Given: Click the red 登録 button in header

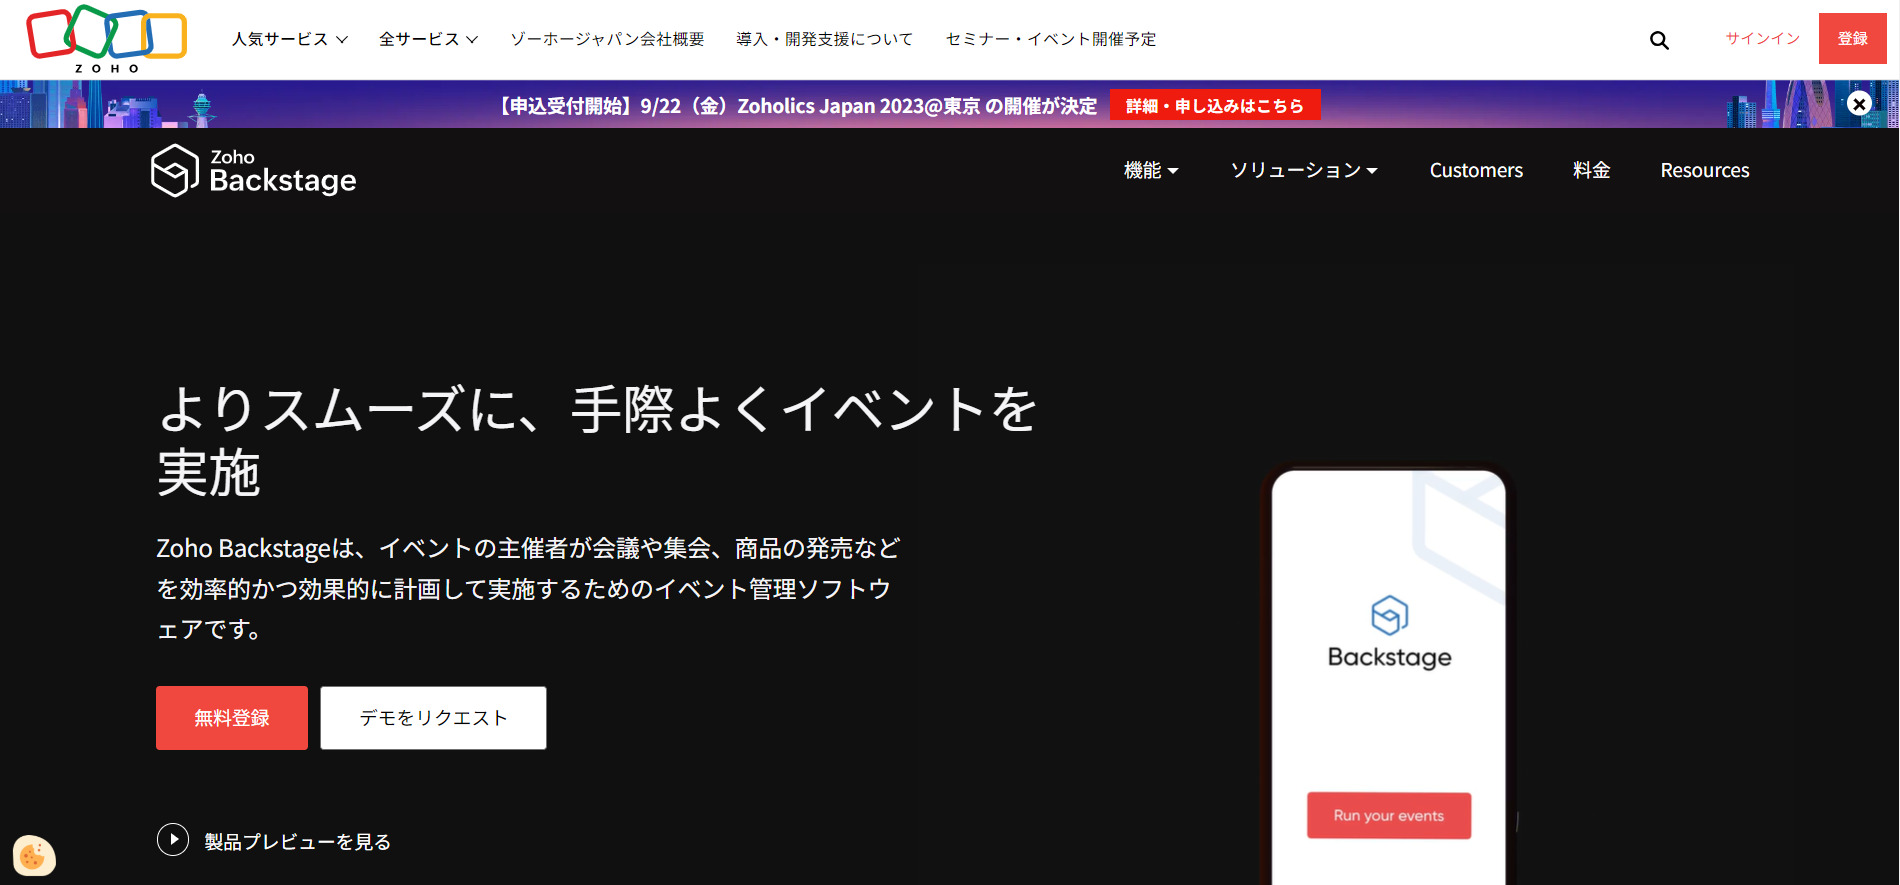Looking at the screenshot, I should coord(1853,38).
